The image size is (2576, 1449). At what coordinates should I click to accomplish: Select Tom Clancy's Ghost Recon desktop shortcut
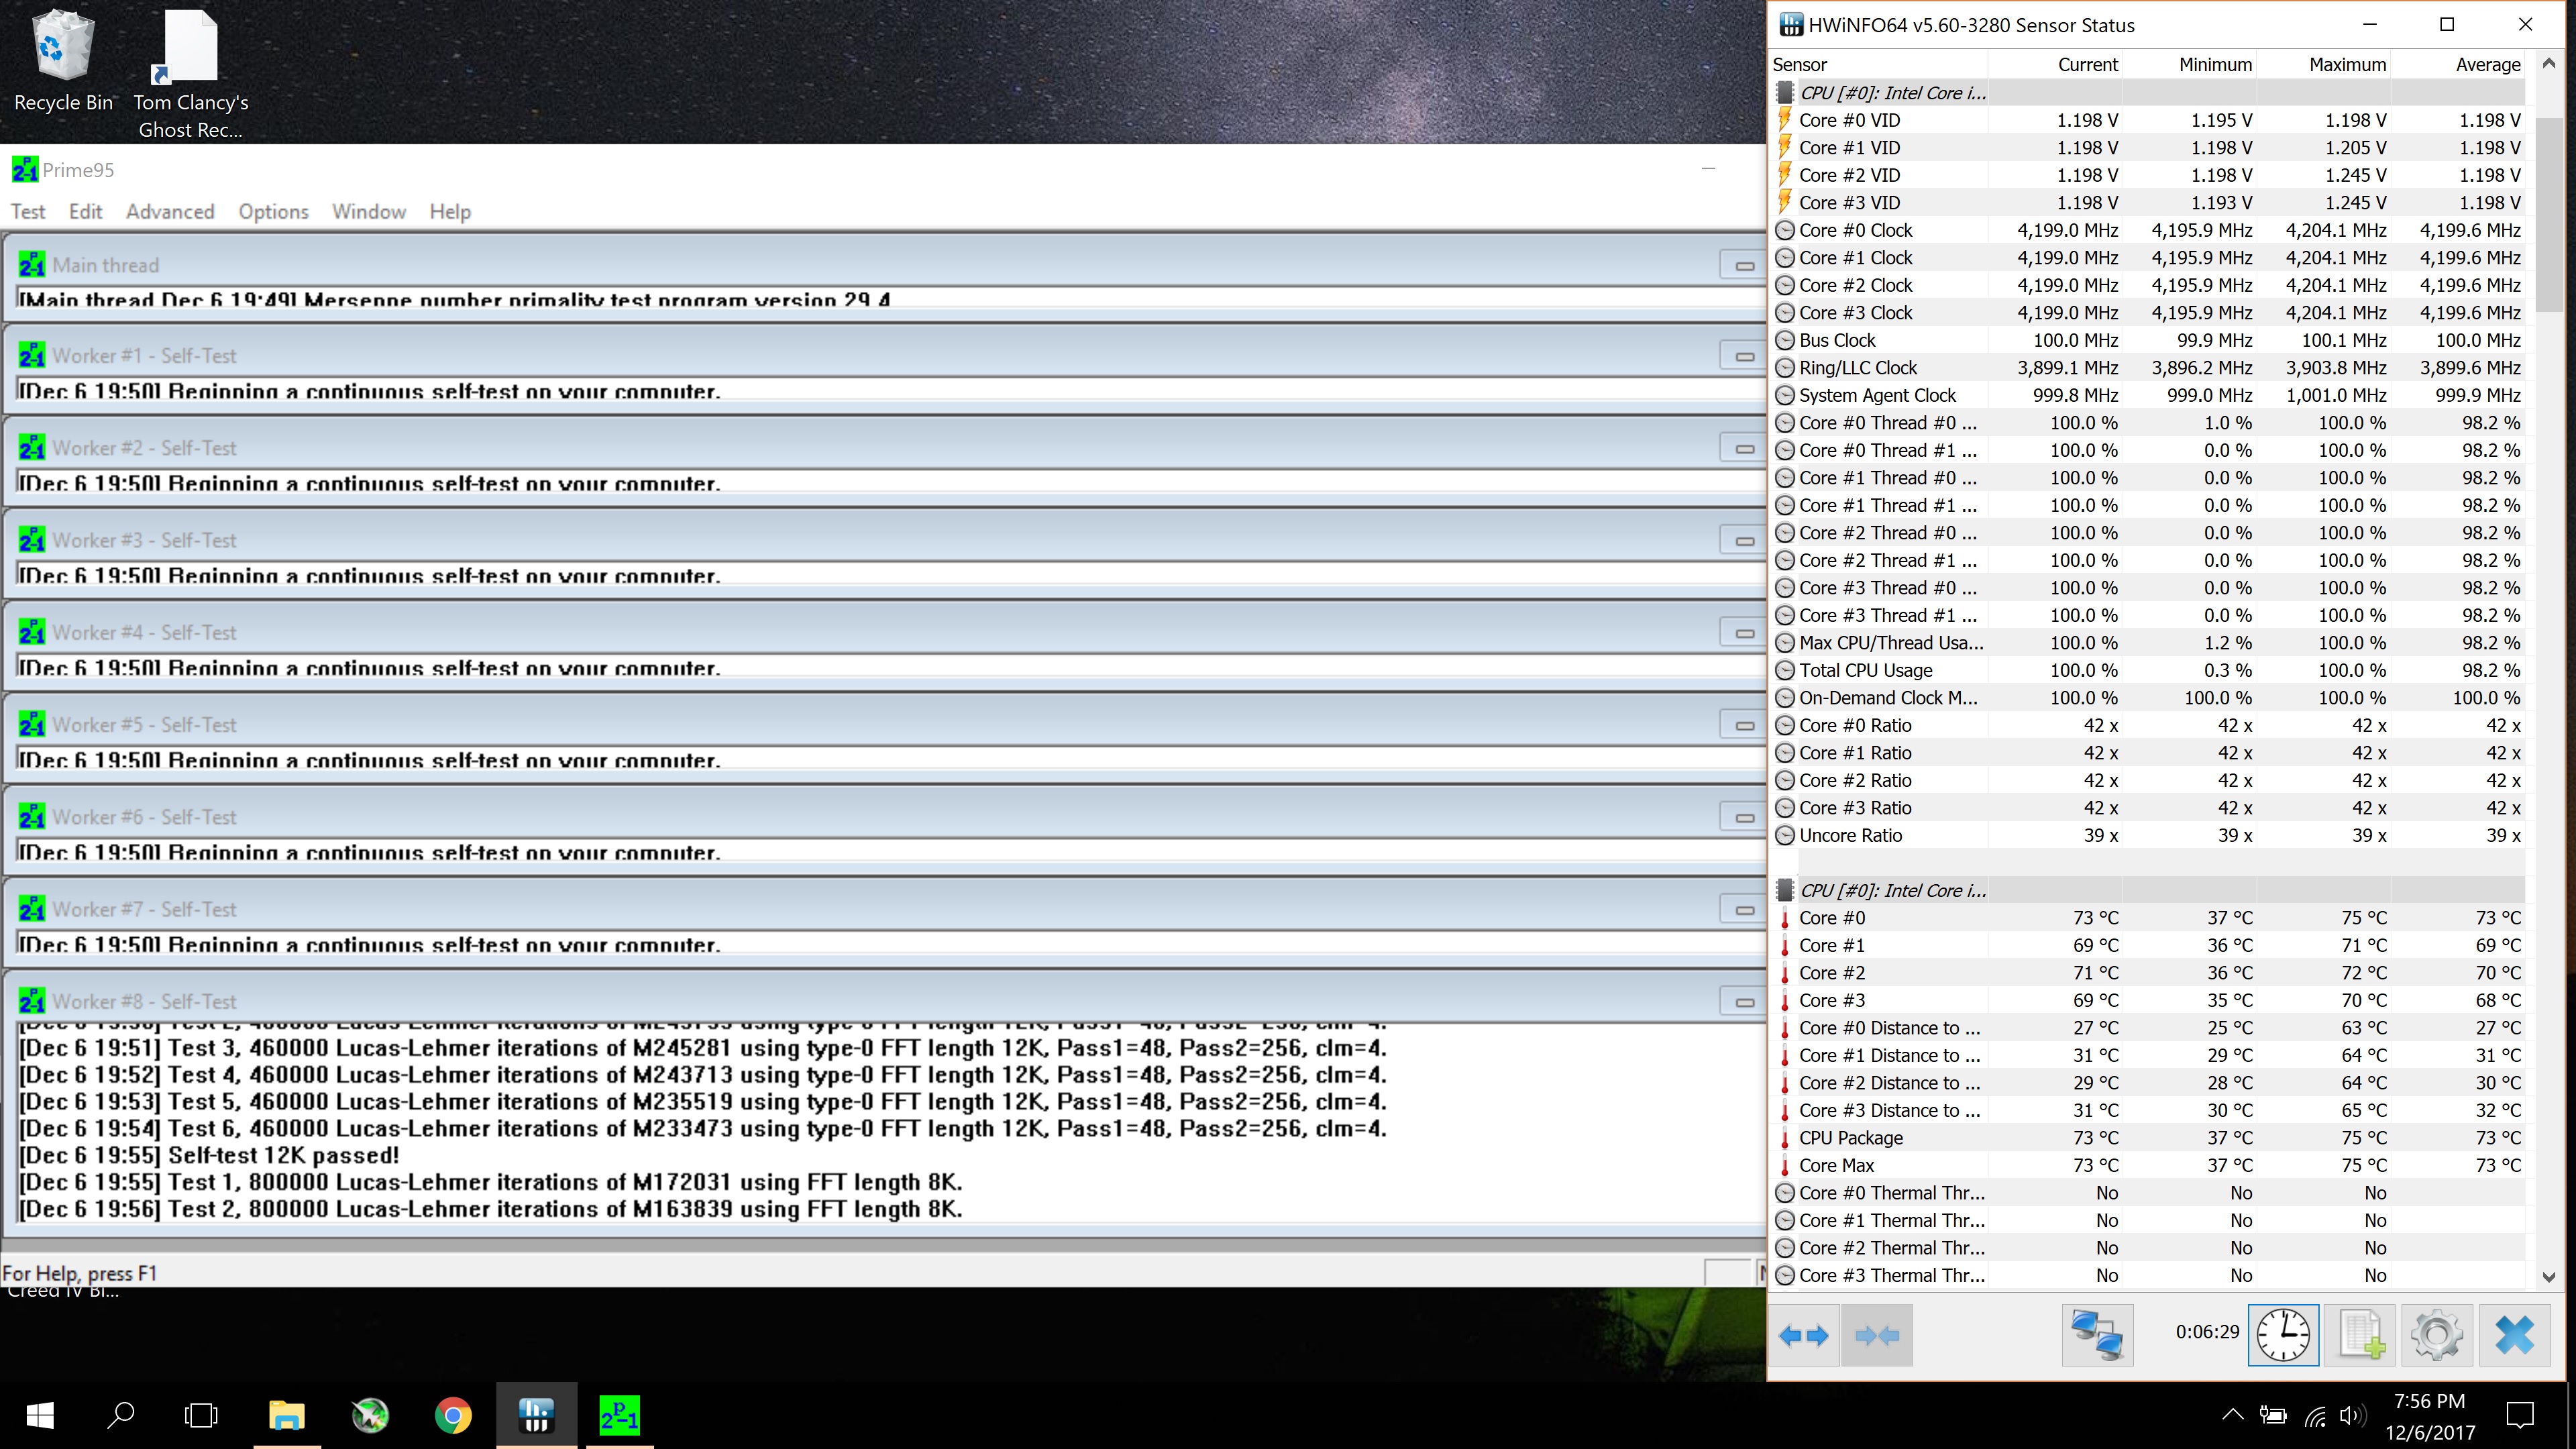pyautogui.click(x=190, y=75)
